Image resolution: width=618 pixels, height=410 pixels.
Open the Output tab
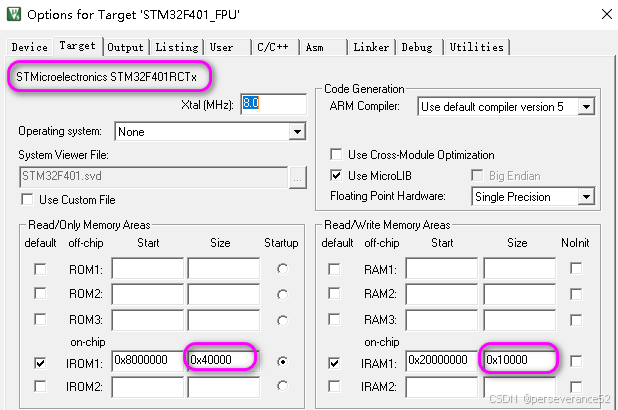pos(126,47)
